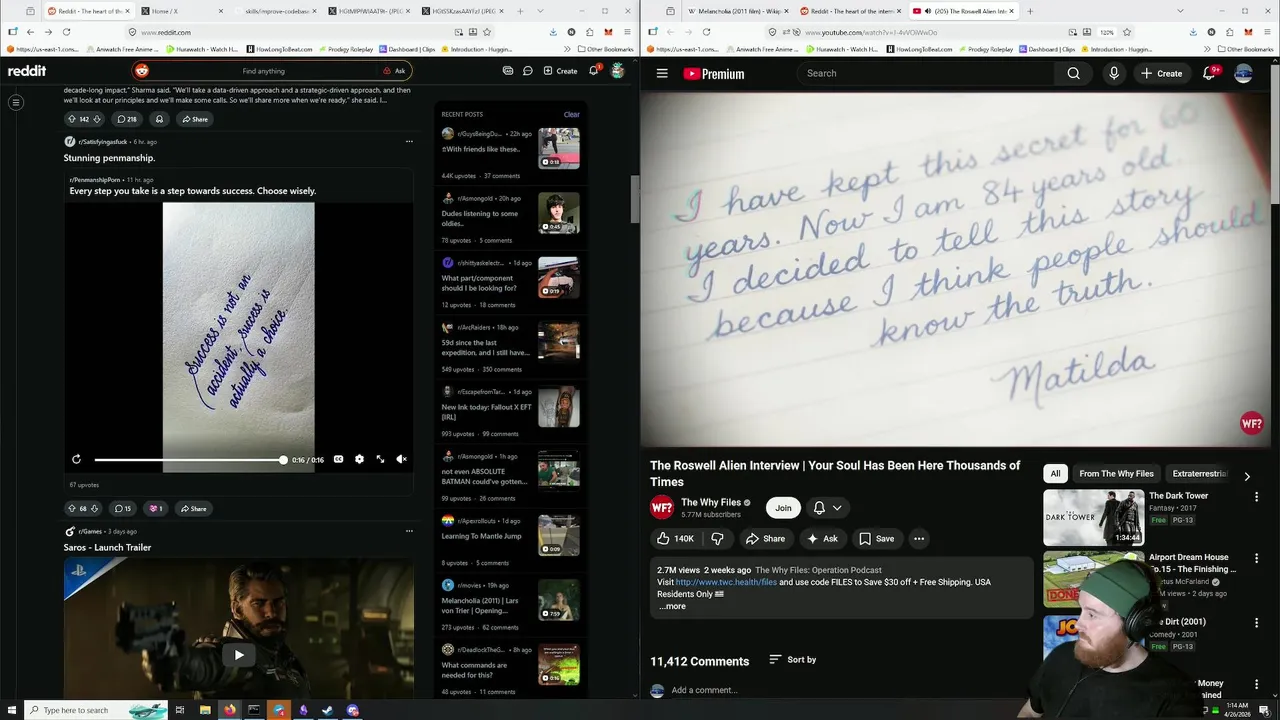
Task: Downvote the Stunning penmanship post
Action: pos(95,508)
